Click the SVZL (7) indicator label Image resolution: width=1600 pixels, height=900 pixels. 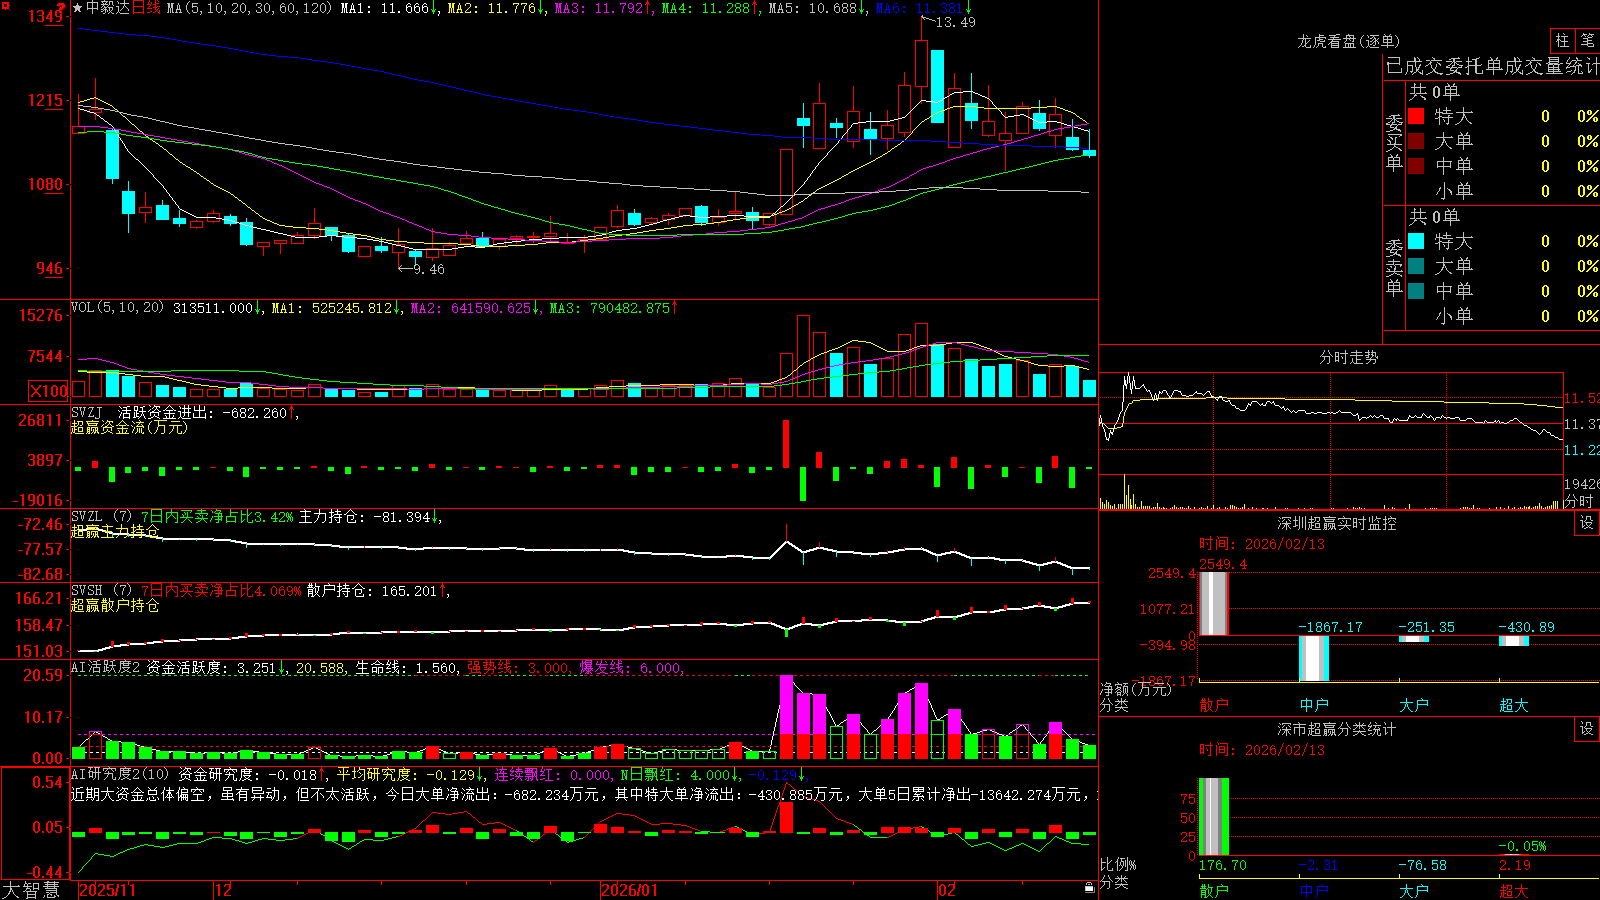(101, 517)
